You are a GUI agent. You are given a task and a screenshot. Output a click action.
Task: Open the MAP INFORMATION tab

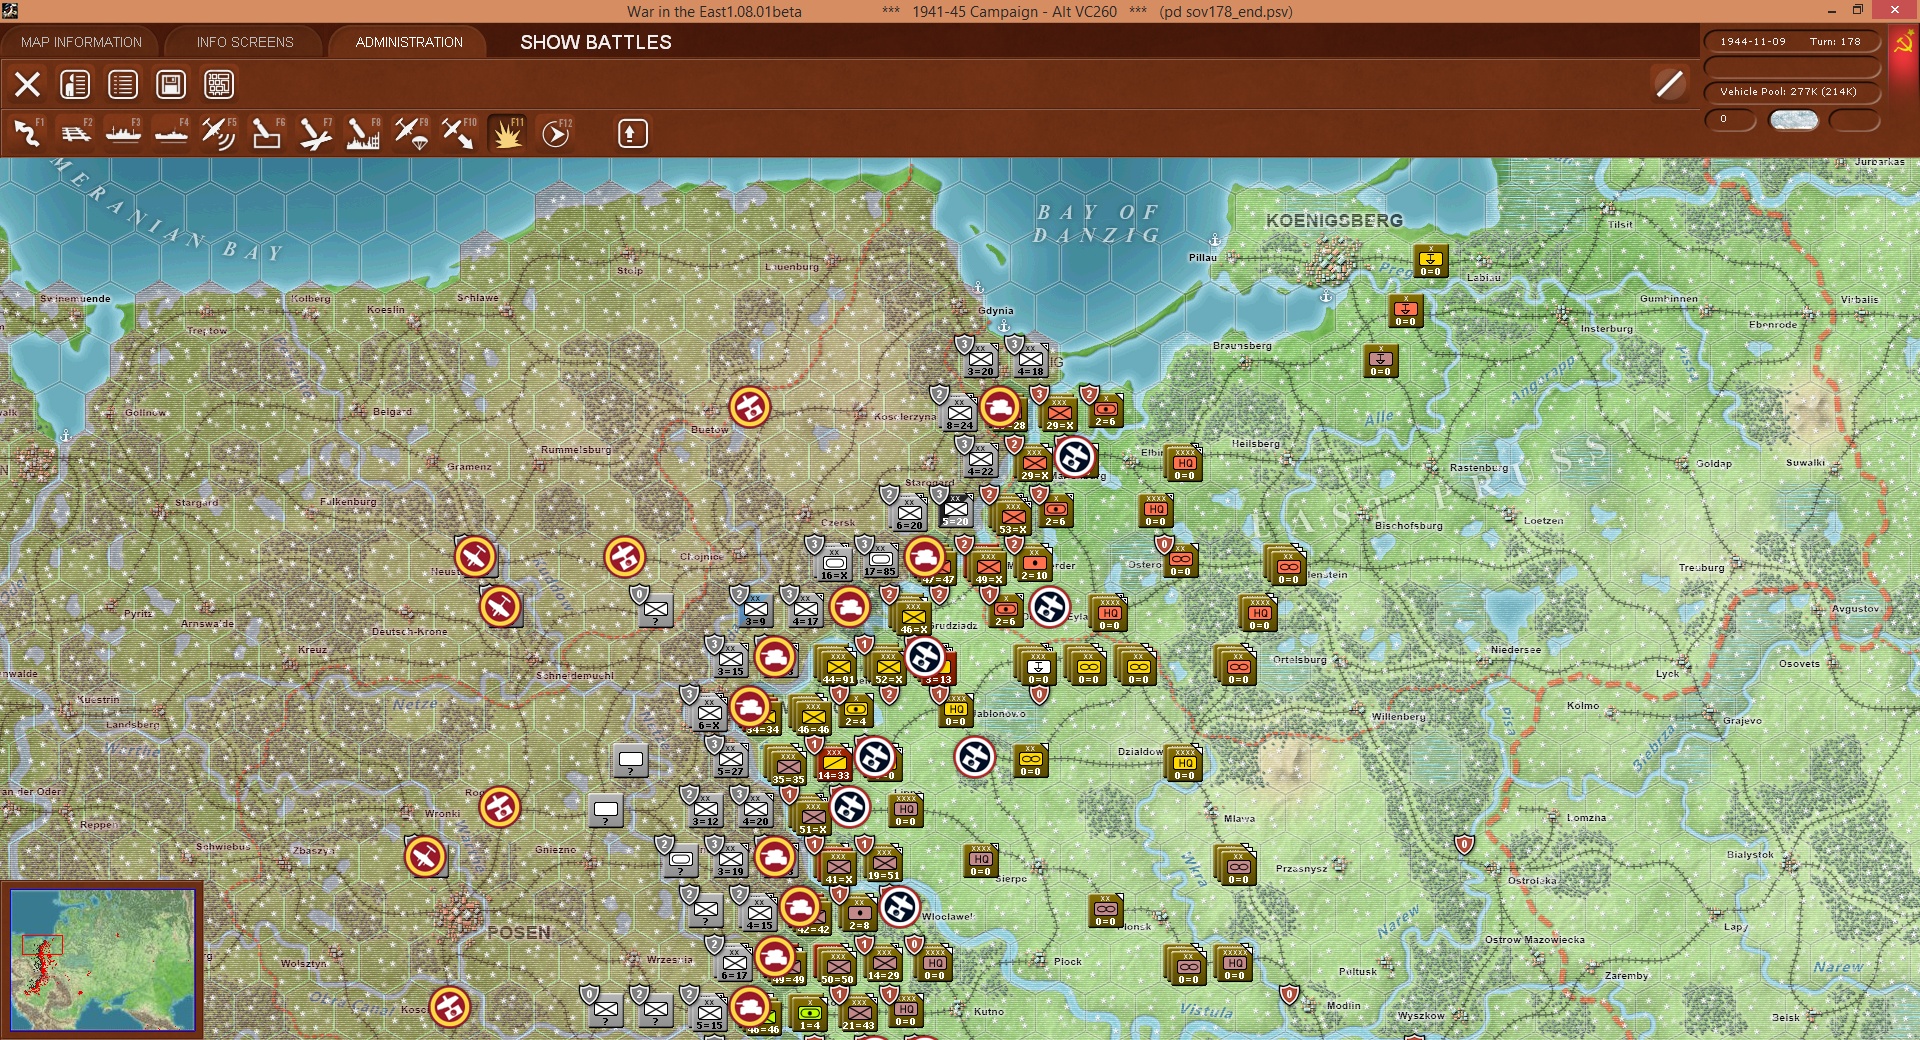81,42
